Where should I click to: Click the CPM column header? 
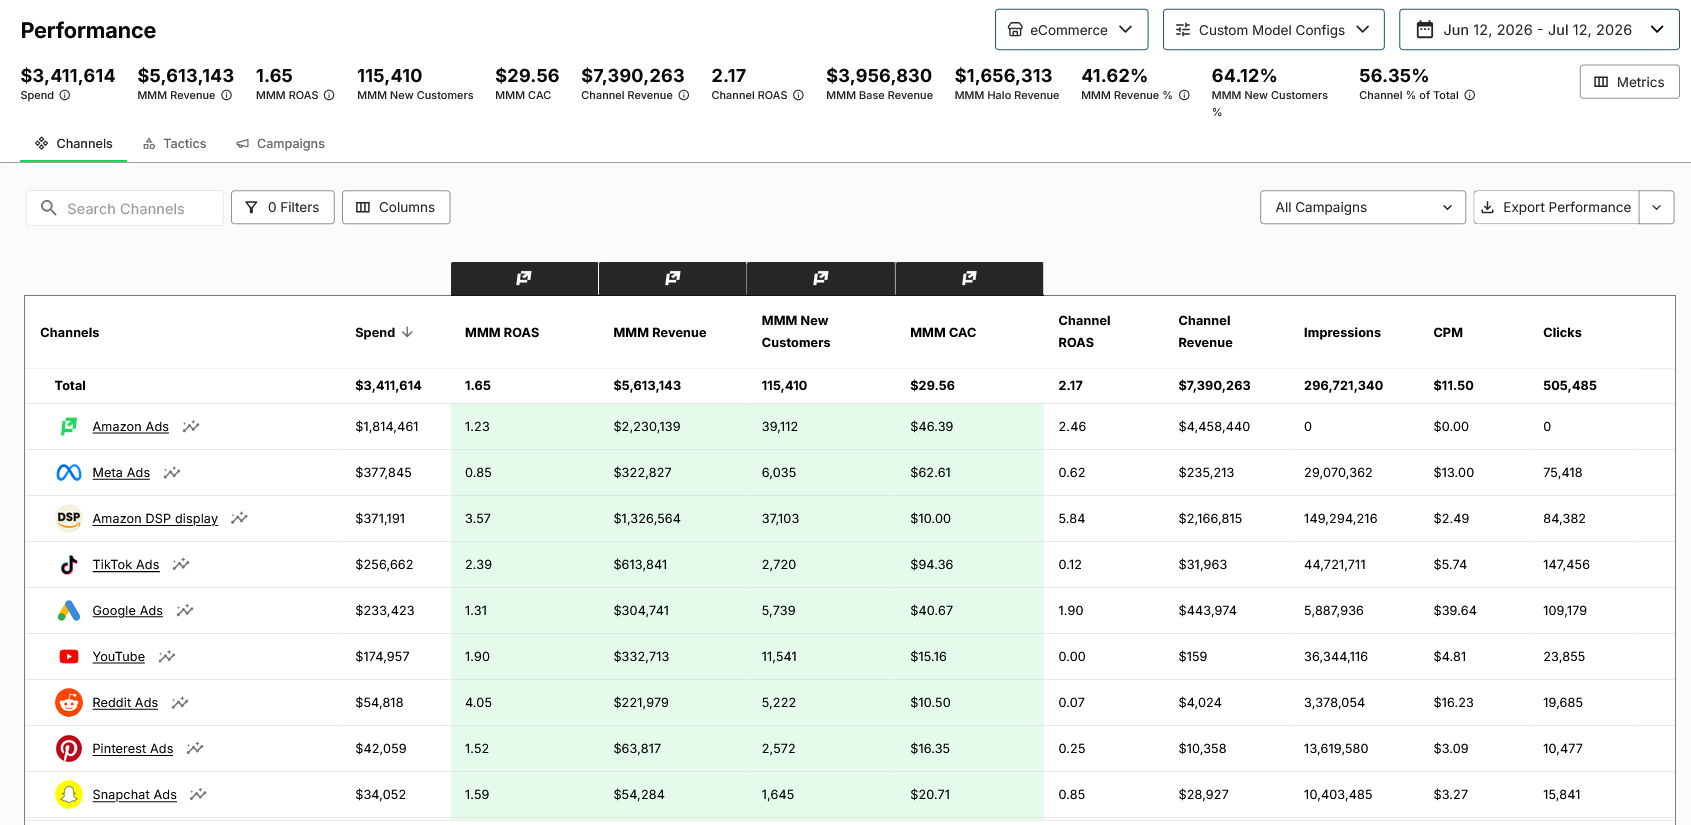[1448, 333]
